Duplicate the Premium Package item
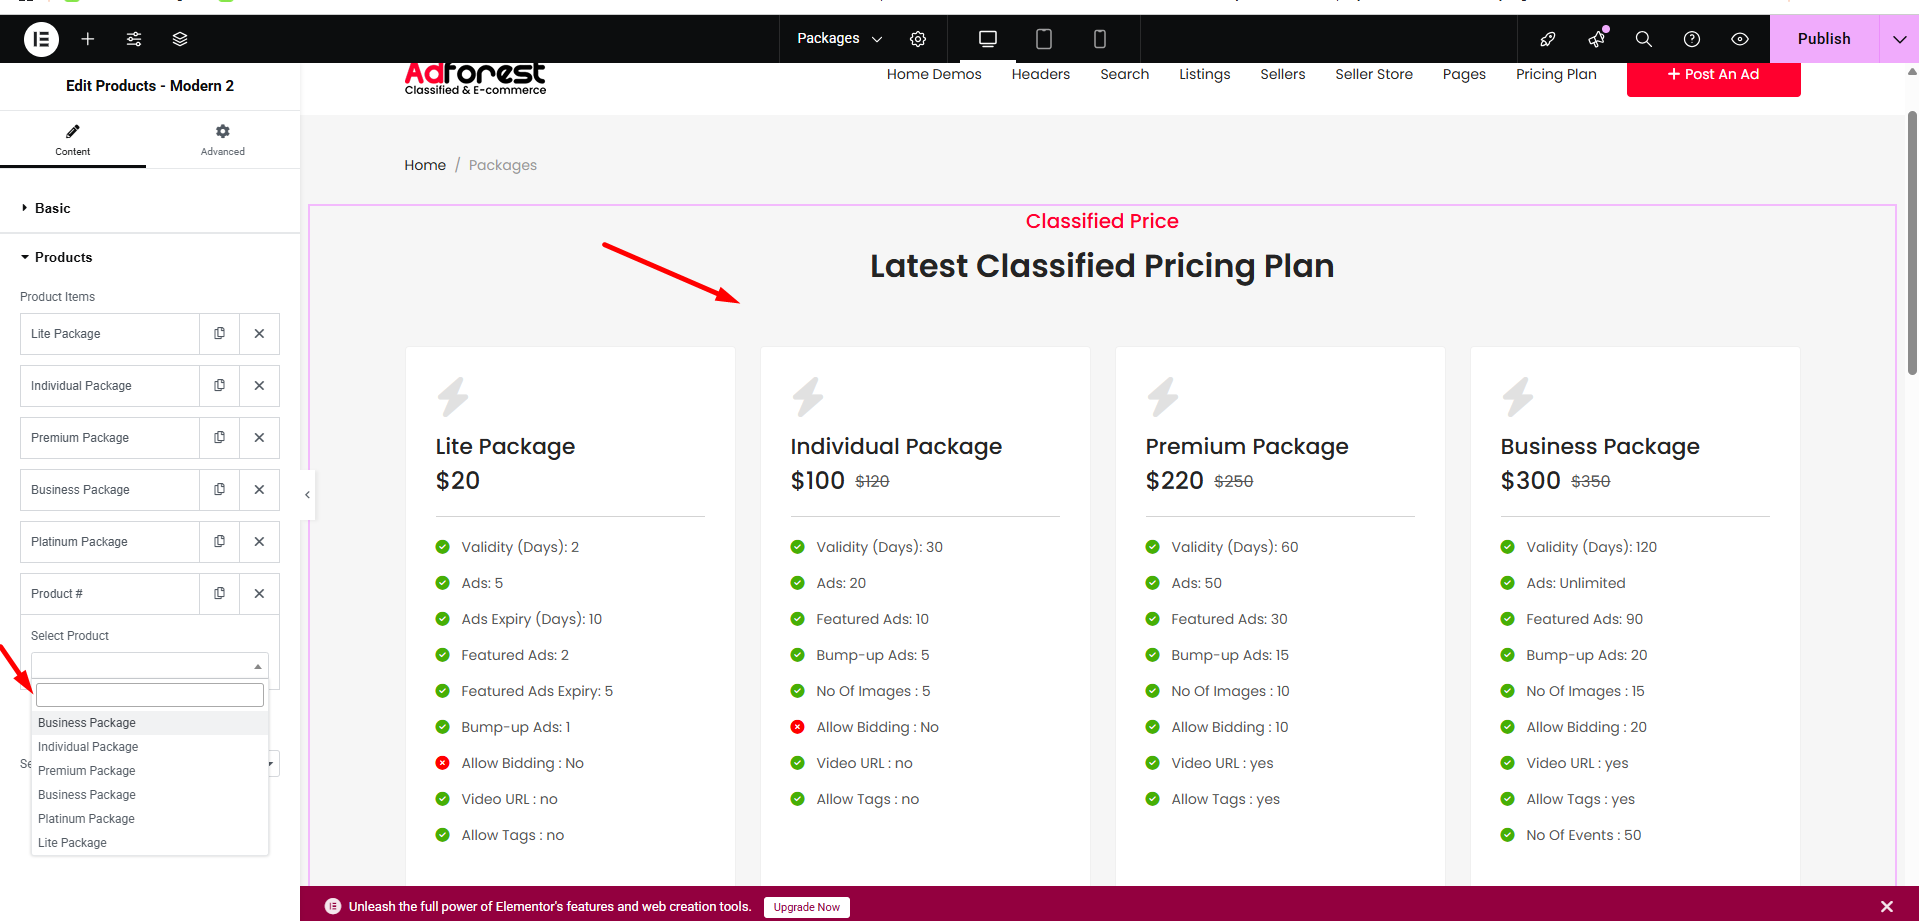 tap(219, 438)
